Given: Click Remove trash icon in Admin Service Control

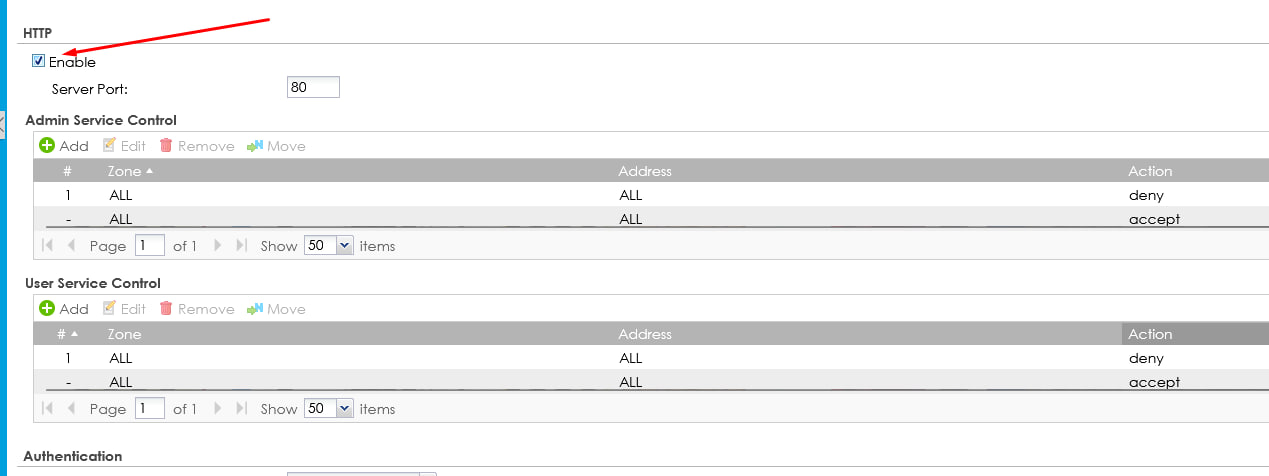Looking at the screenshot, I should (x=166, y=146).
